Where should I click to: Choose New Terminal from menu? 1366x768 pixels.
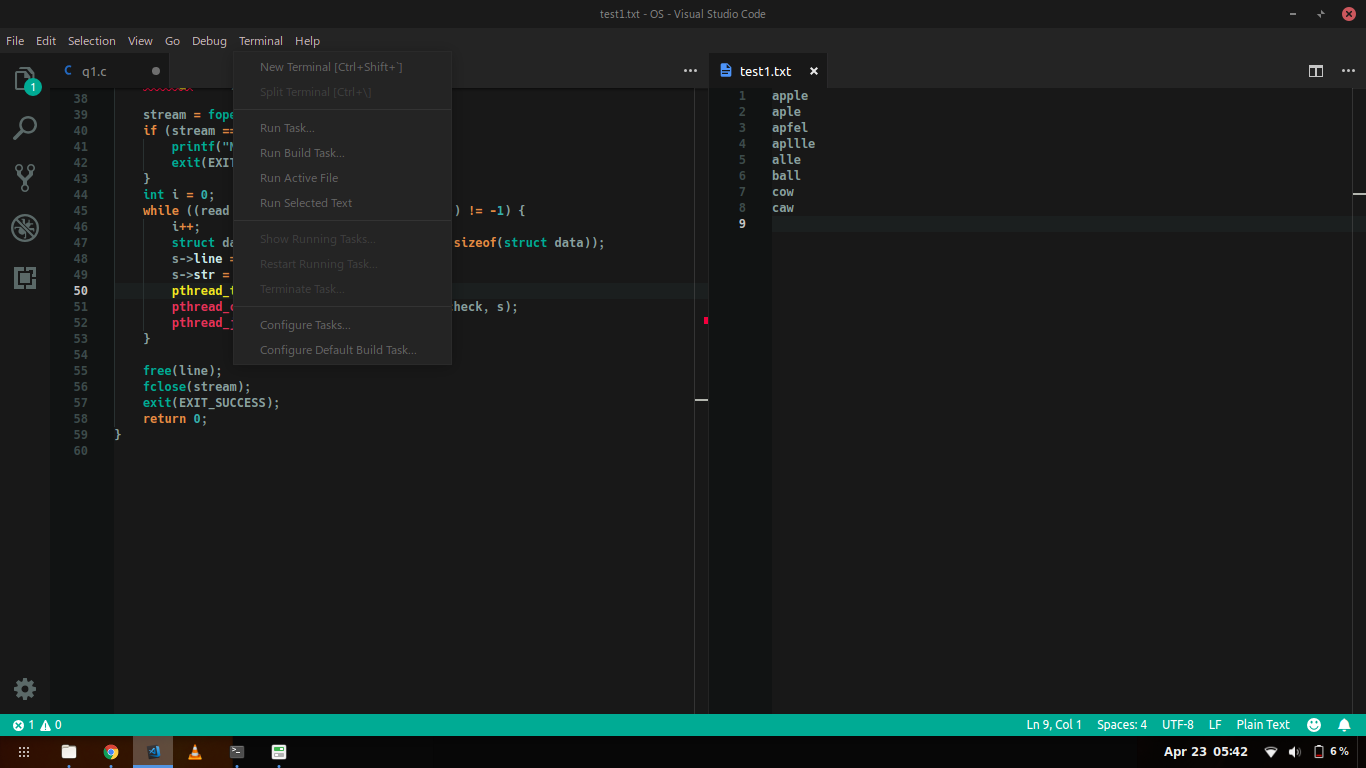point(342,67)
